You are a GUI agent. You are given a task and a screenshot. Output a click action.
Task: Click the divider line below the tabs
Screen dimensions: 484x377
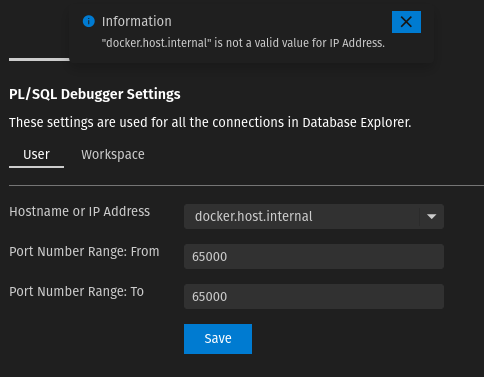[x=246, y=185]
